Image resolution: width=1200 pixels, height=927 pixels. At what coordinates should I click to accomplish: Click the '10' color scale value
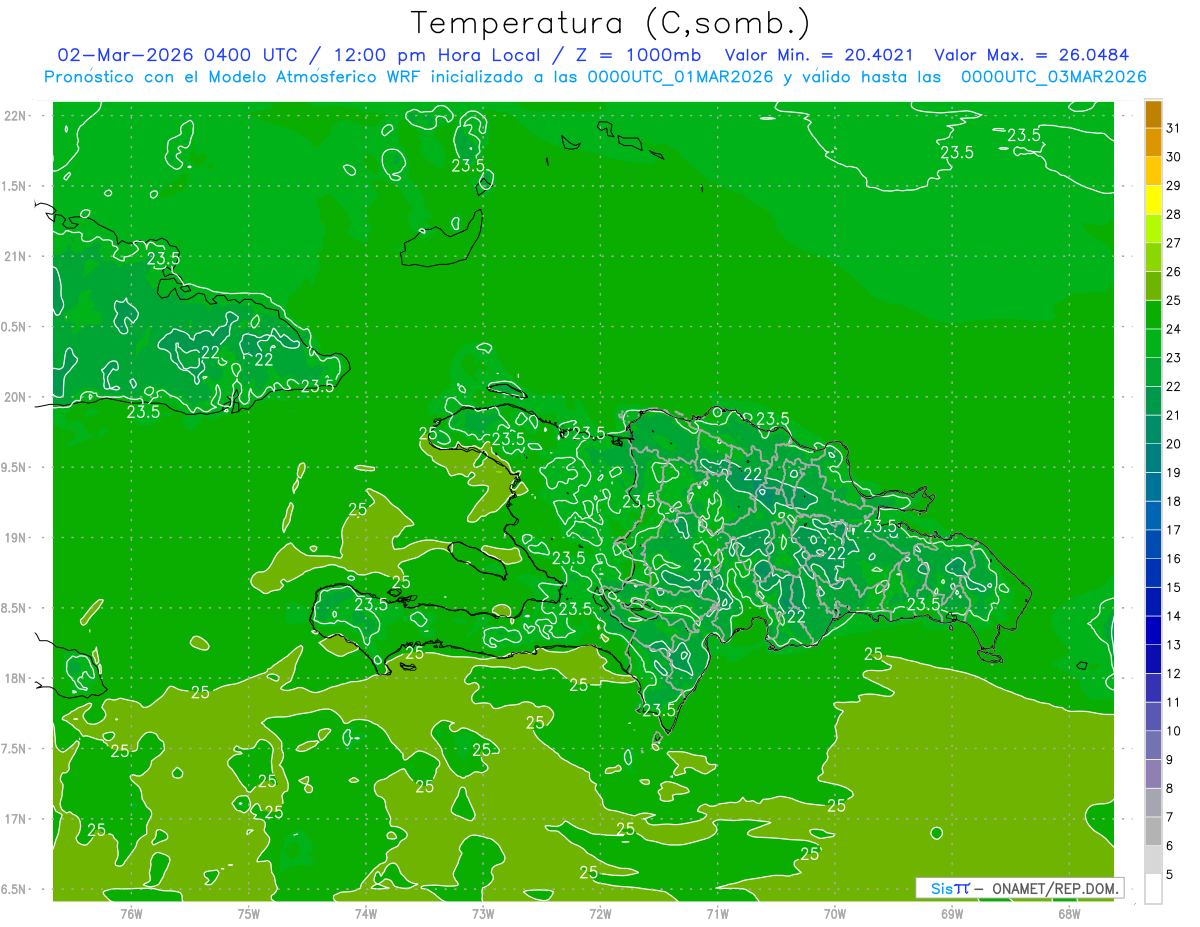1174,731
